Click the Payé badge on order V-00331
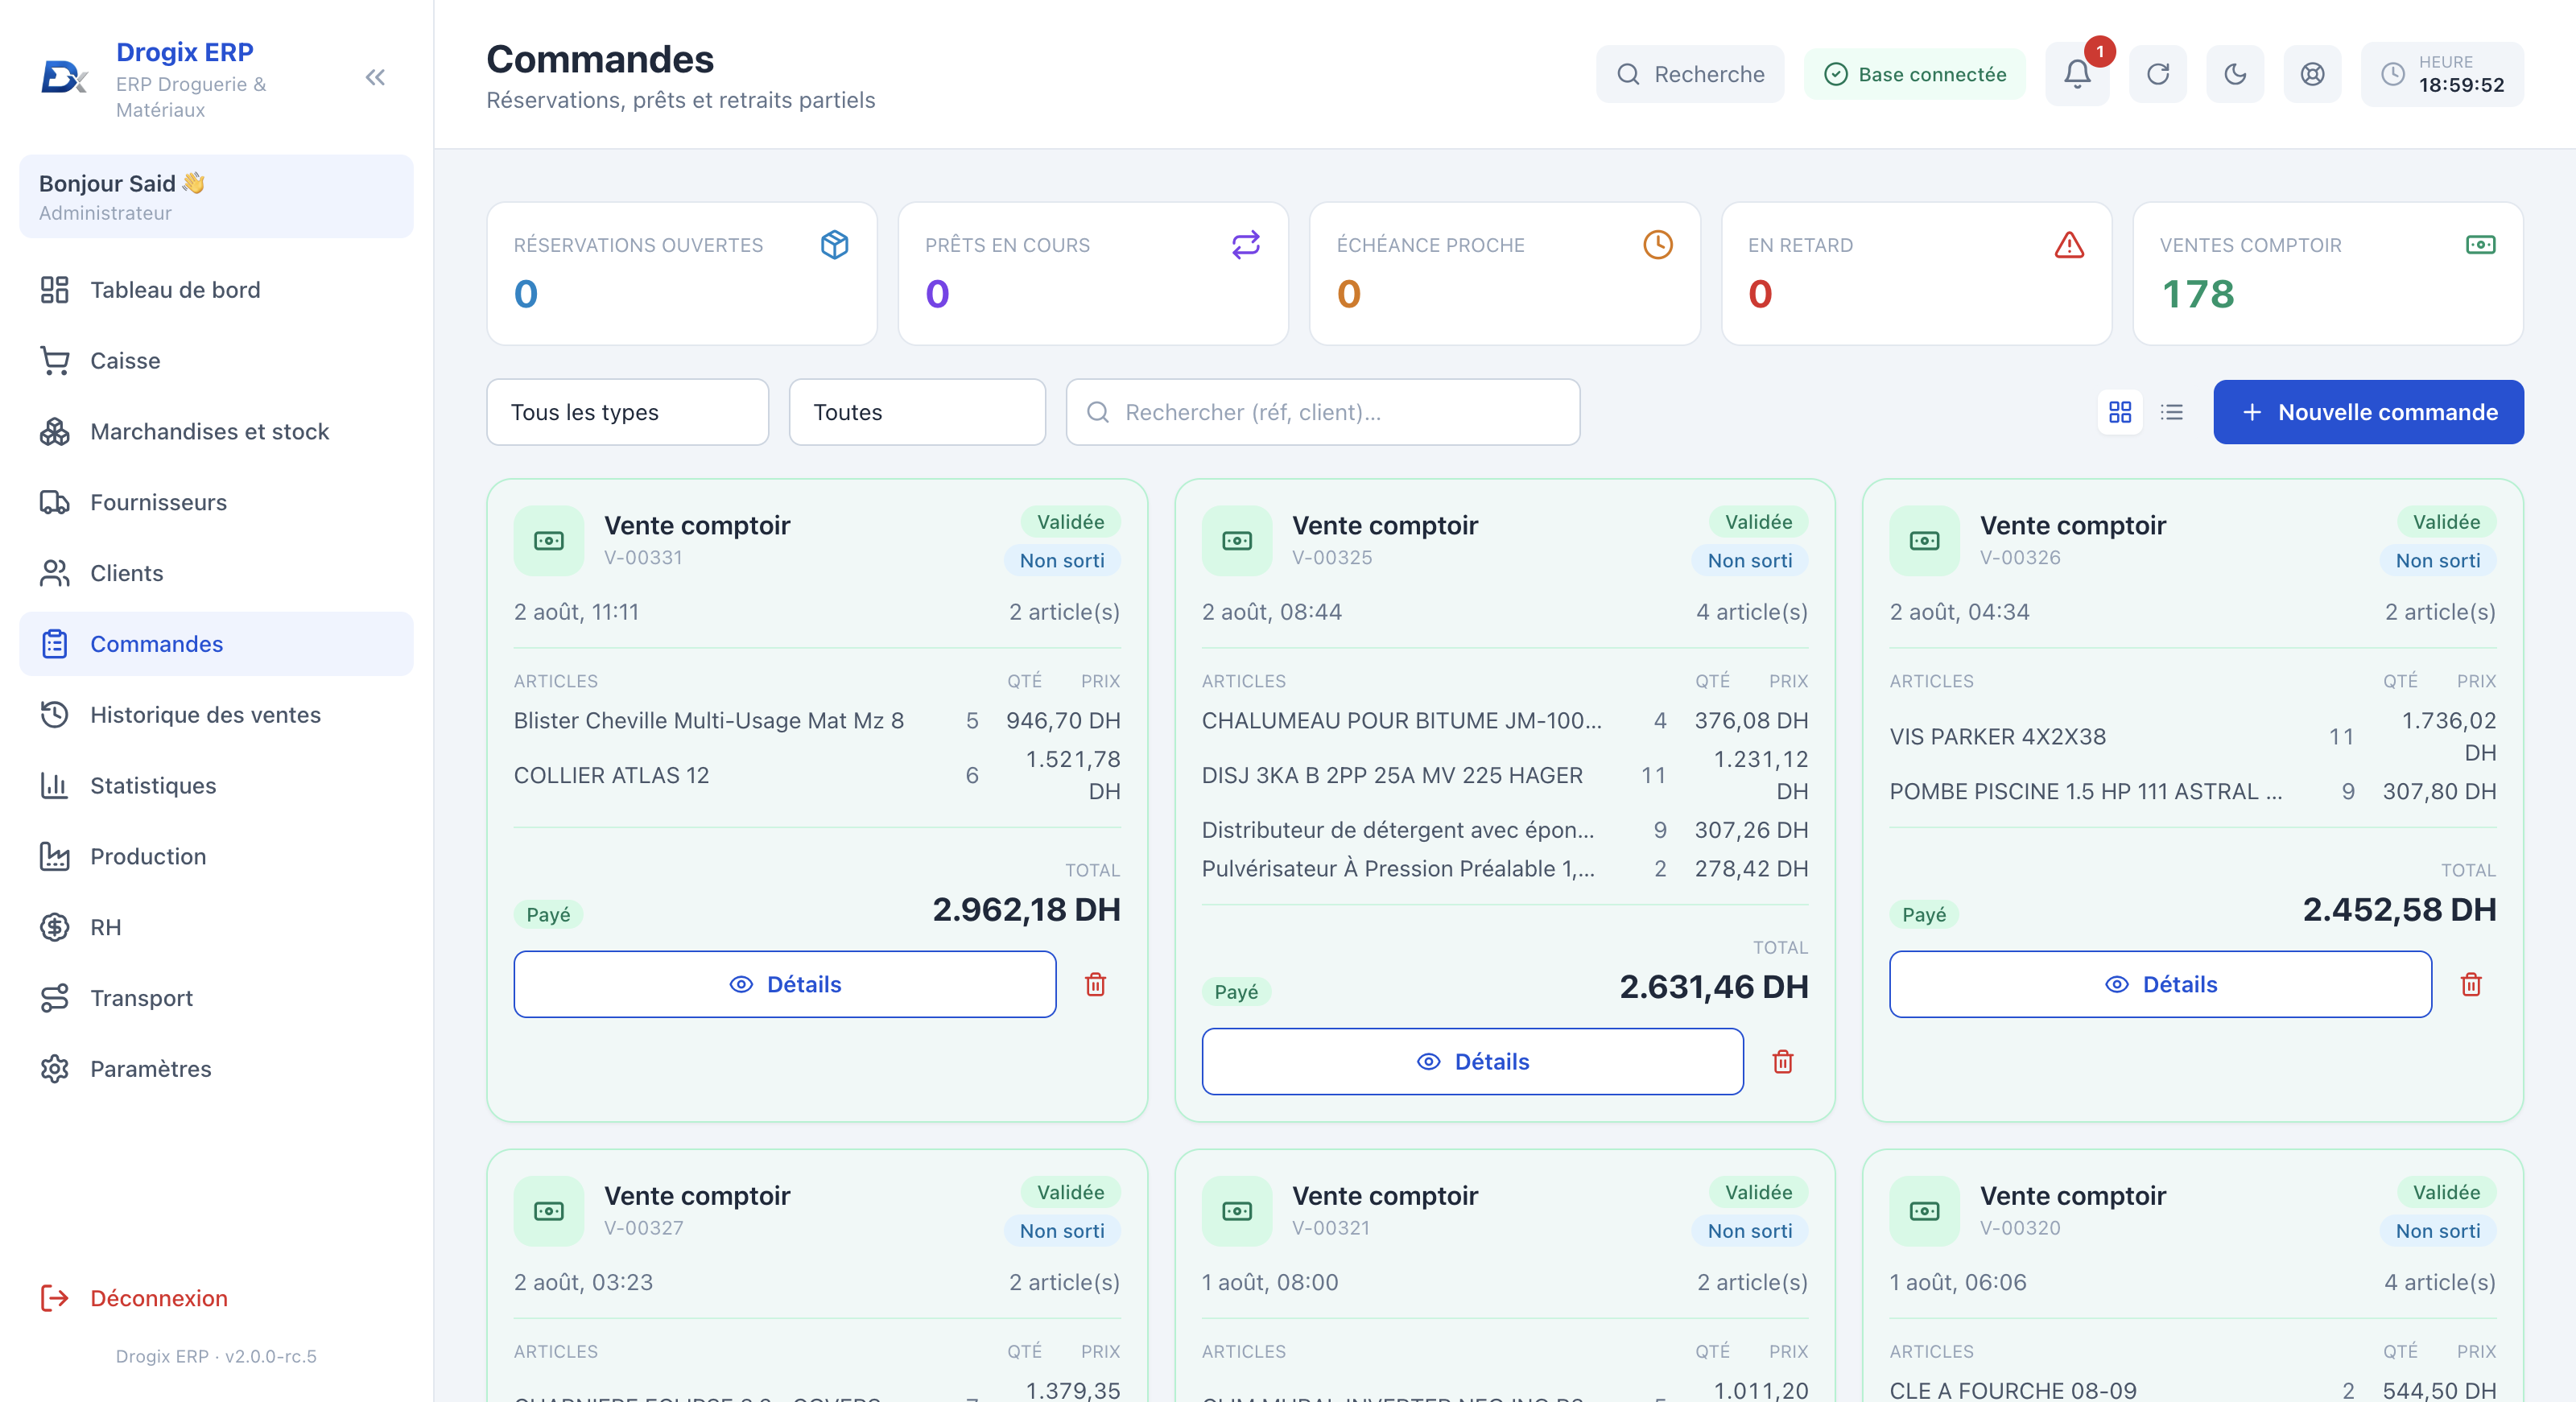Image resolution: width=2576 pixels, height=1402 pixels. (x=548, y=915)
